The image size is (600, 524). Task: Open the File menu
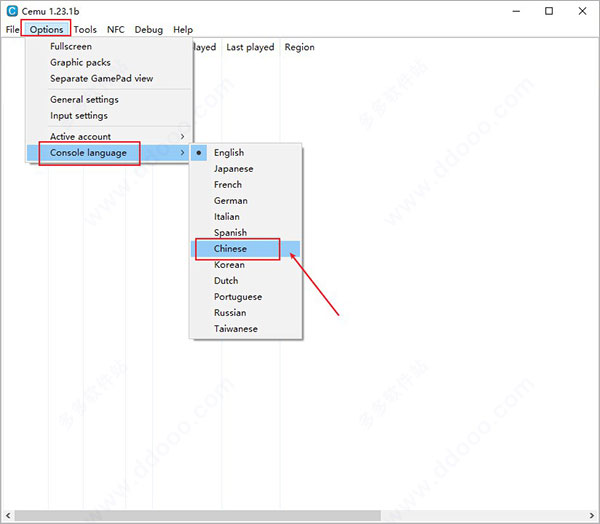(x=12, y=29)
